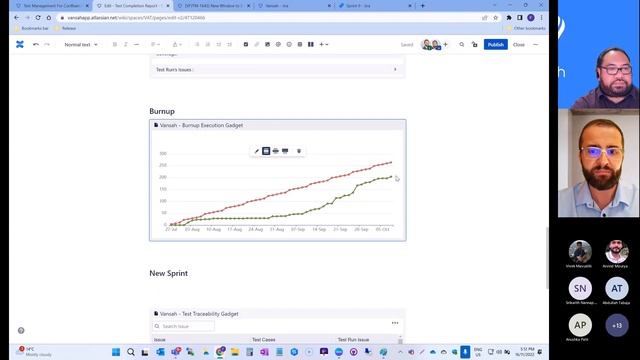
Task: Set the gadget to wide width
Action: [x=276, y=151]
